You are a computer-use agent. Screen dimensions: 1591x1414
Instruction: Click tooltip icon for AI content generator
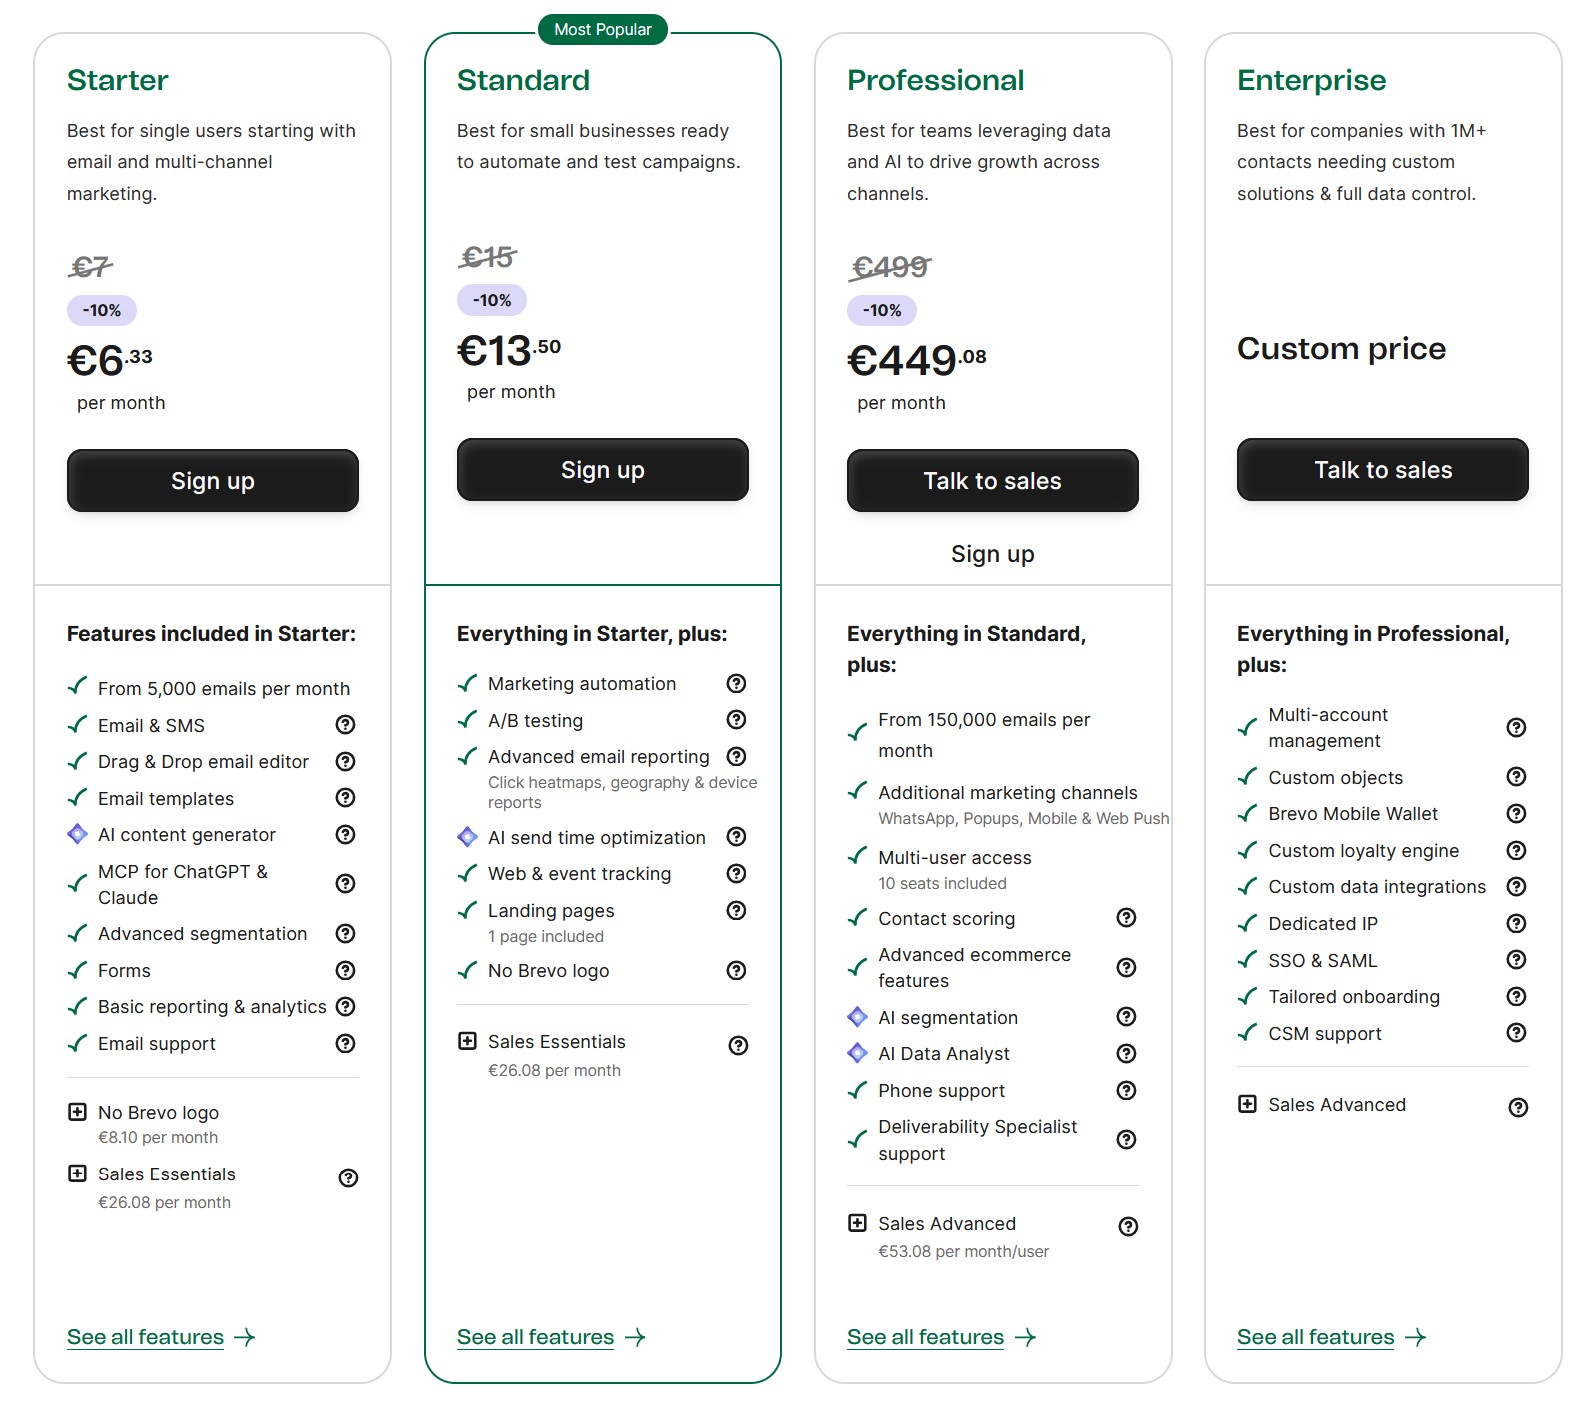[x=345, y=834]
